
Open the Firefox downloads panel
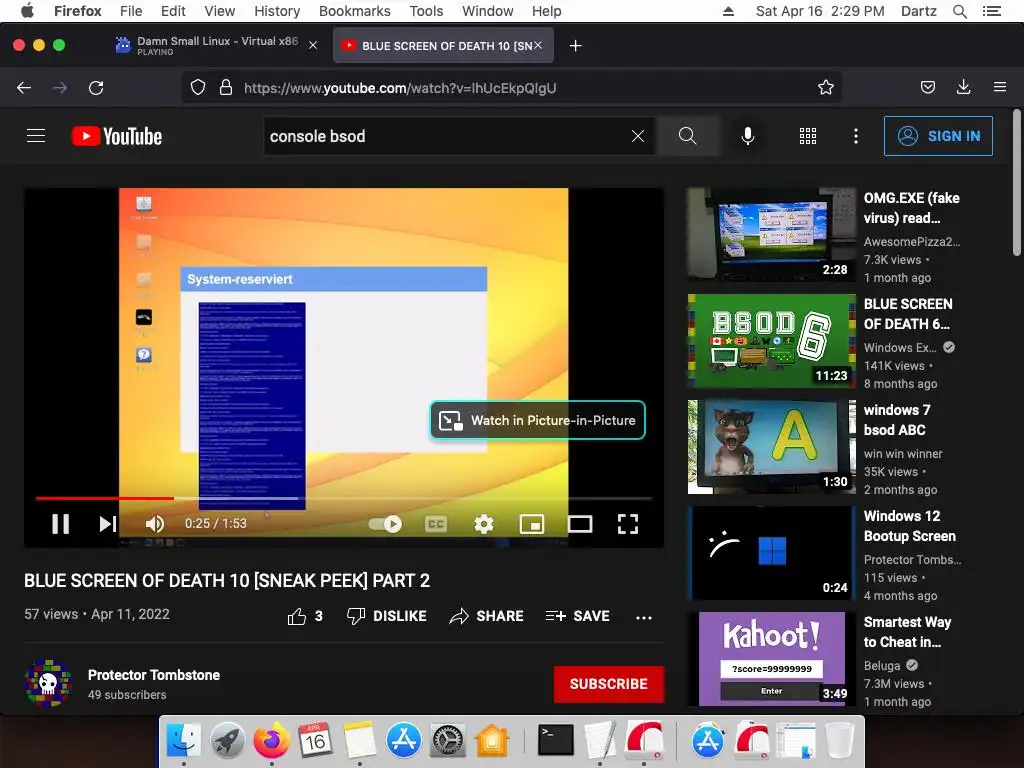[x=963, y=88]
